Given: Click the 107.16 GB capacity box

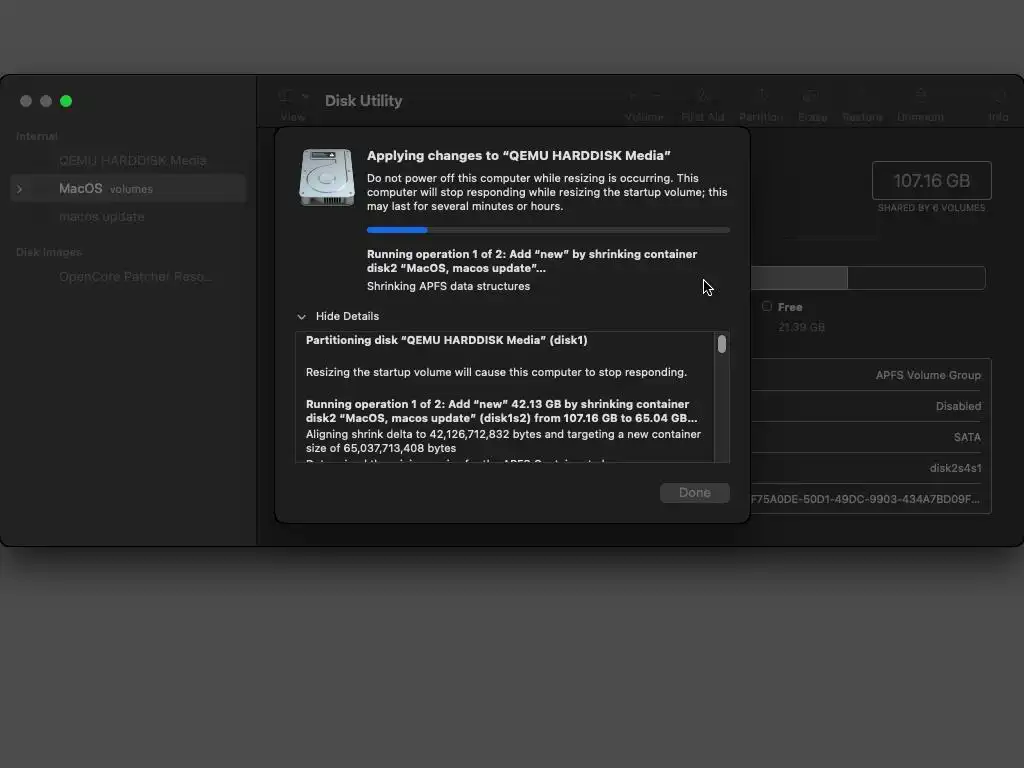Looking at the screenshot, I should point(932,180).
